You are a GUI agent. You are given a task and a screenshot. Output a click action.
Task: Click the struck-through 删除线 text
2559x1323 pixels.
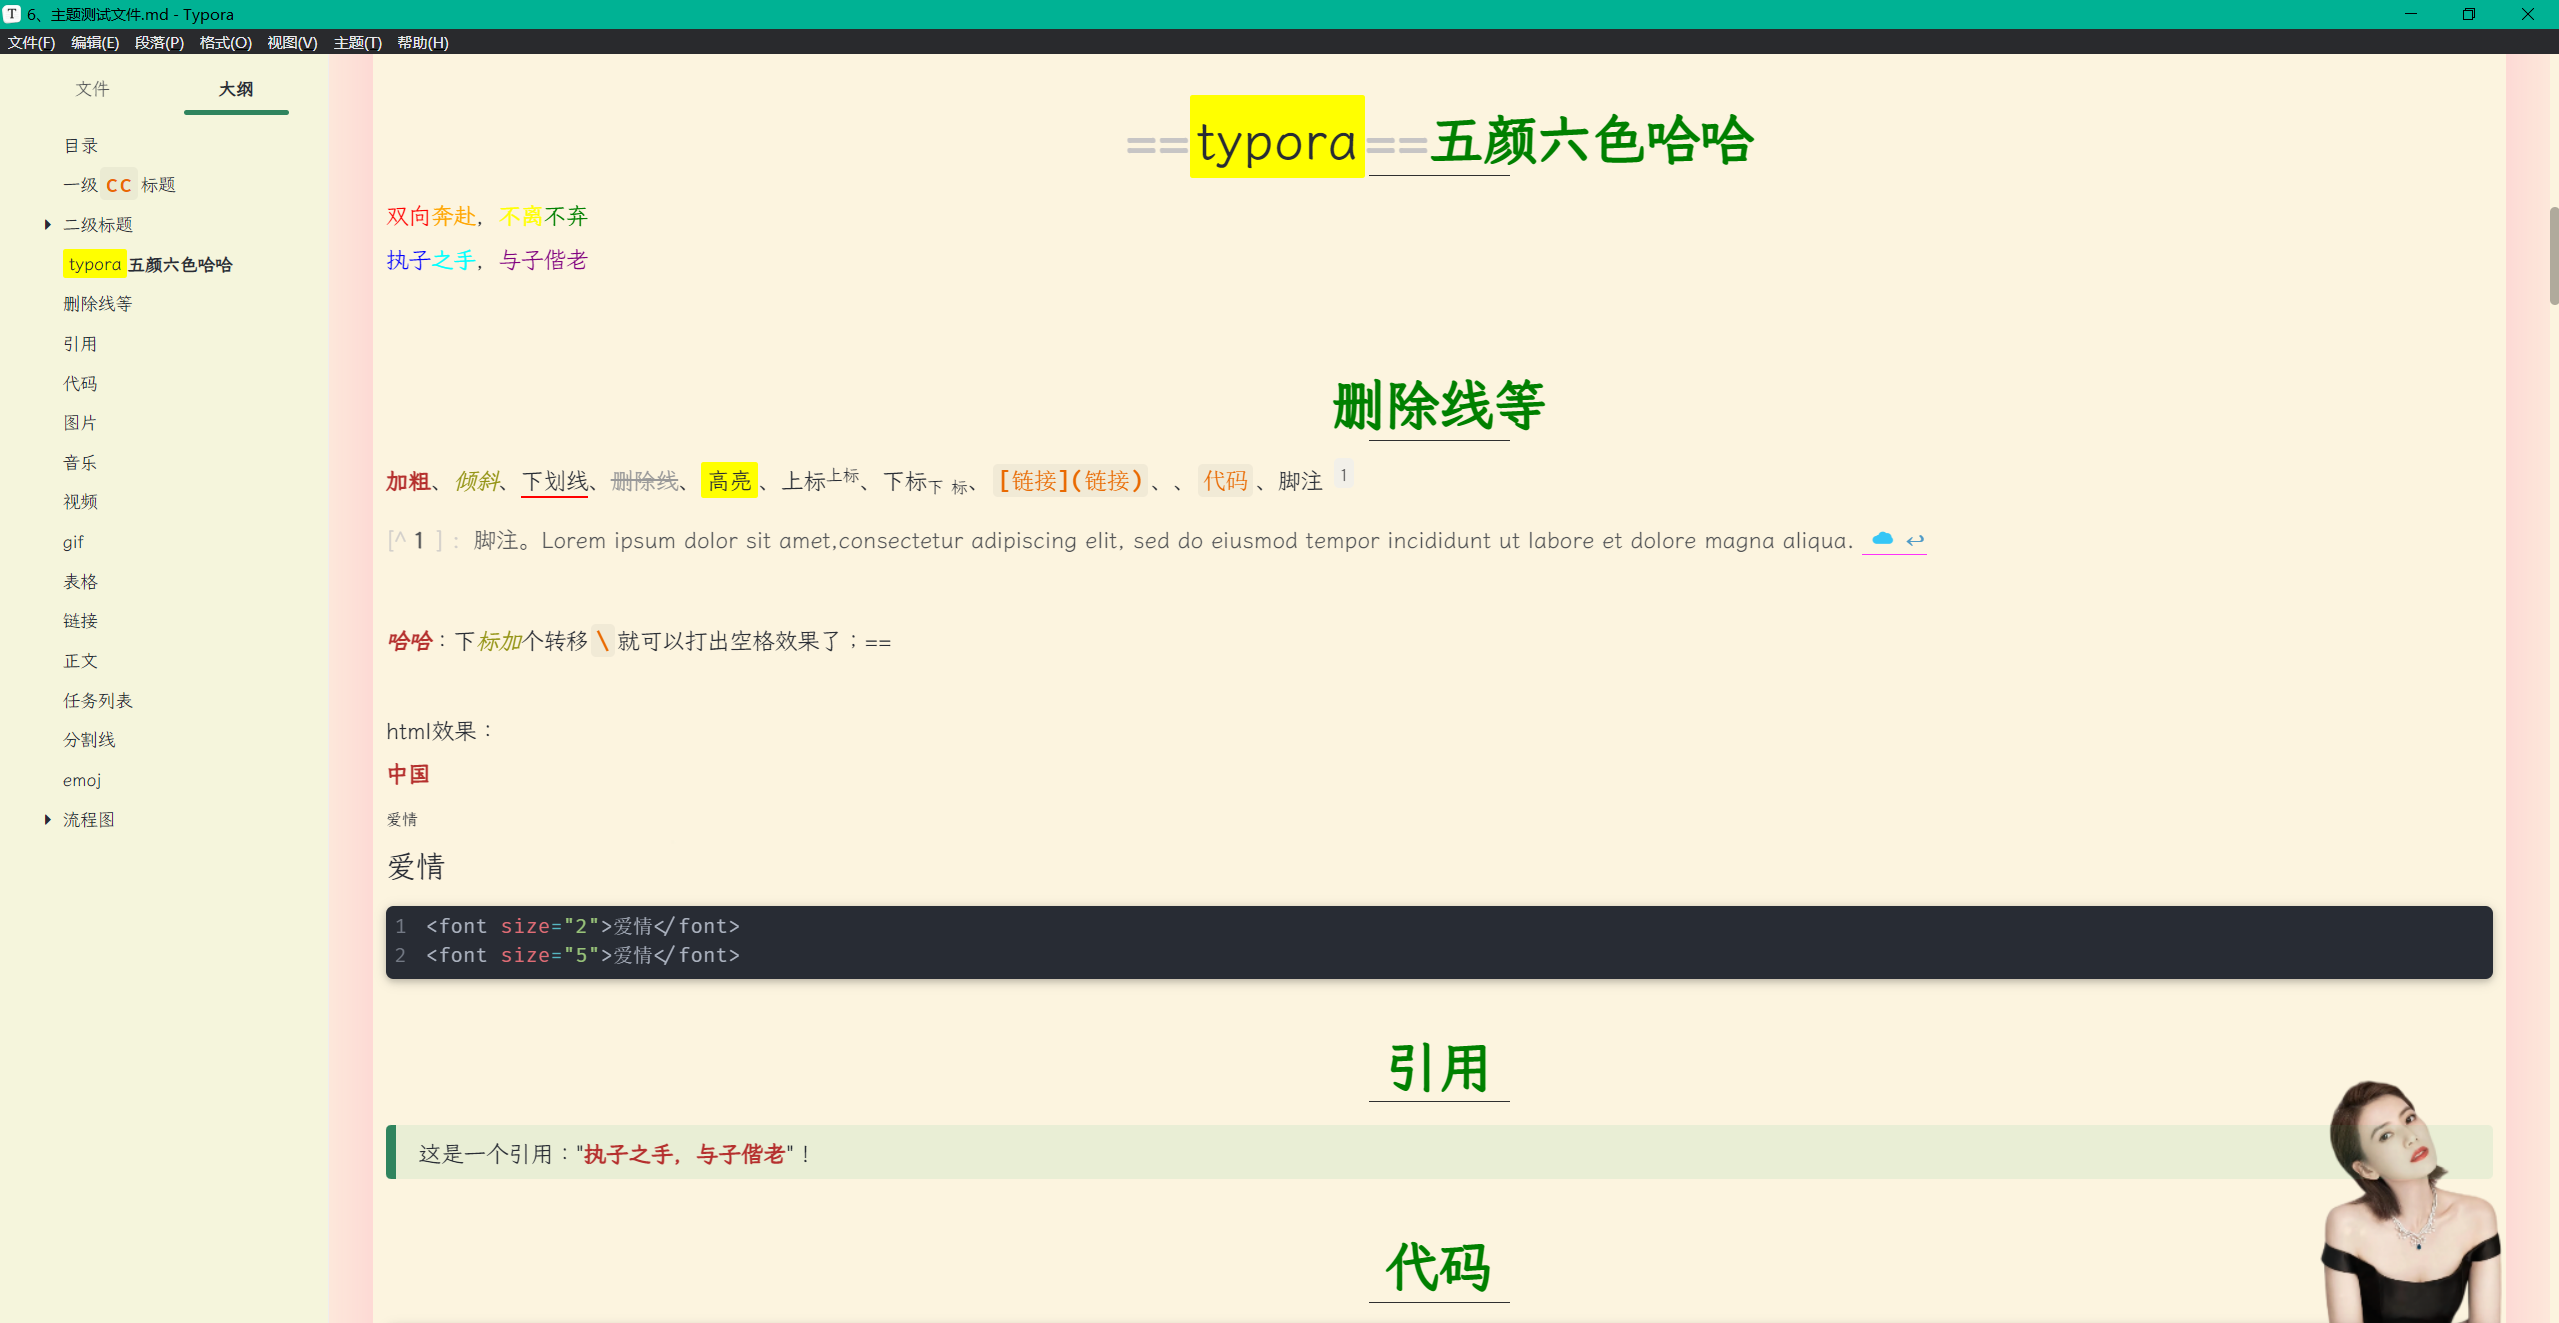(x=645, y=481)
